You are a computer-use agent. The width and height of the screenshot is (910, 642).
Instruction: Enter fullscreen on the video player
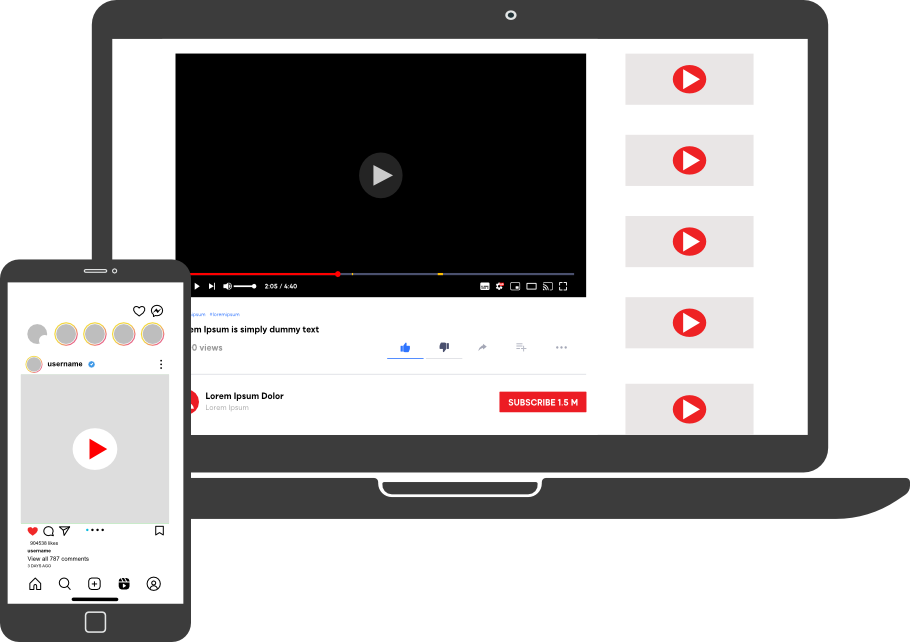coord(563,286)
